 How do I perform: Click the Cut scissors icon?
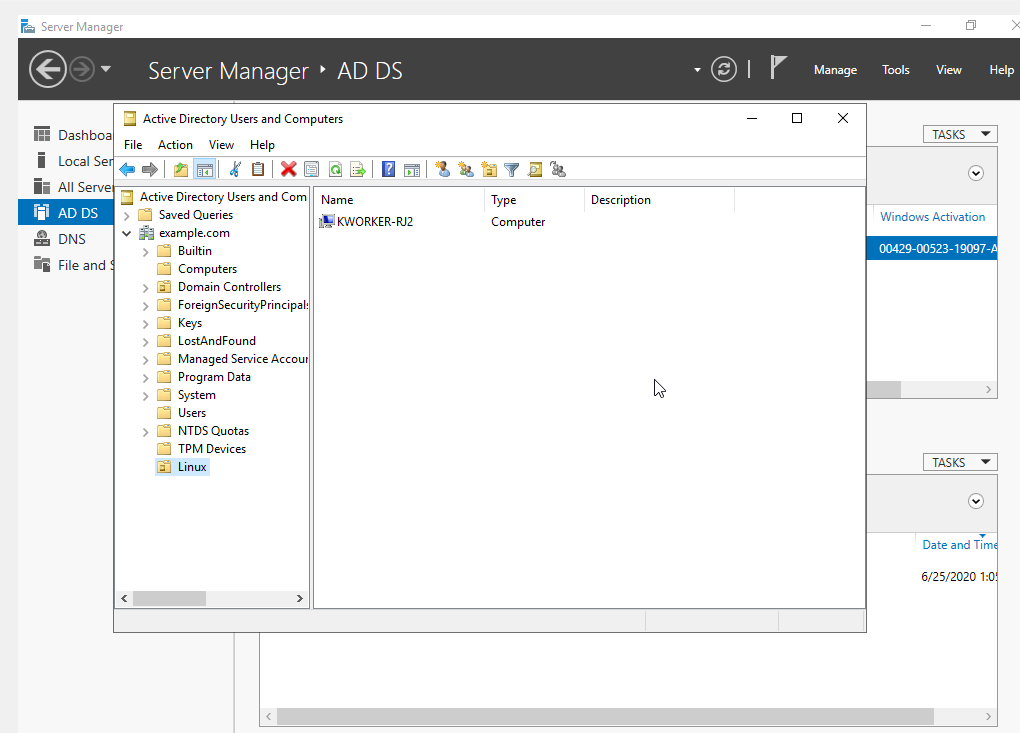point(235,170)
